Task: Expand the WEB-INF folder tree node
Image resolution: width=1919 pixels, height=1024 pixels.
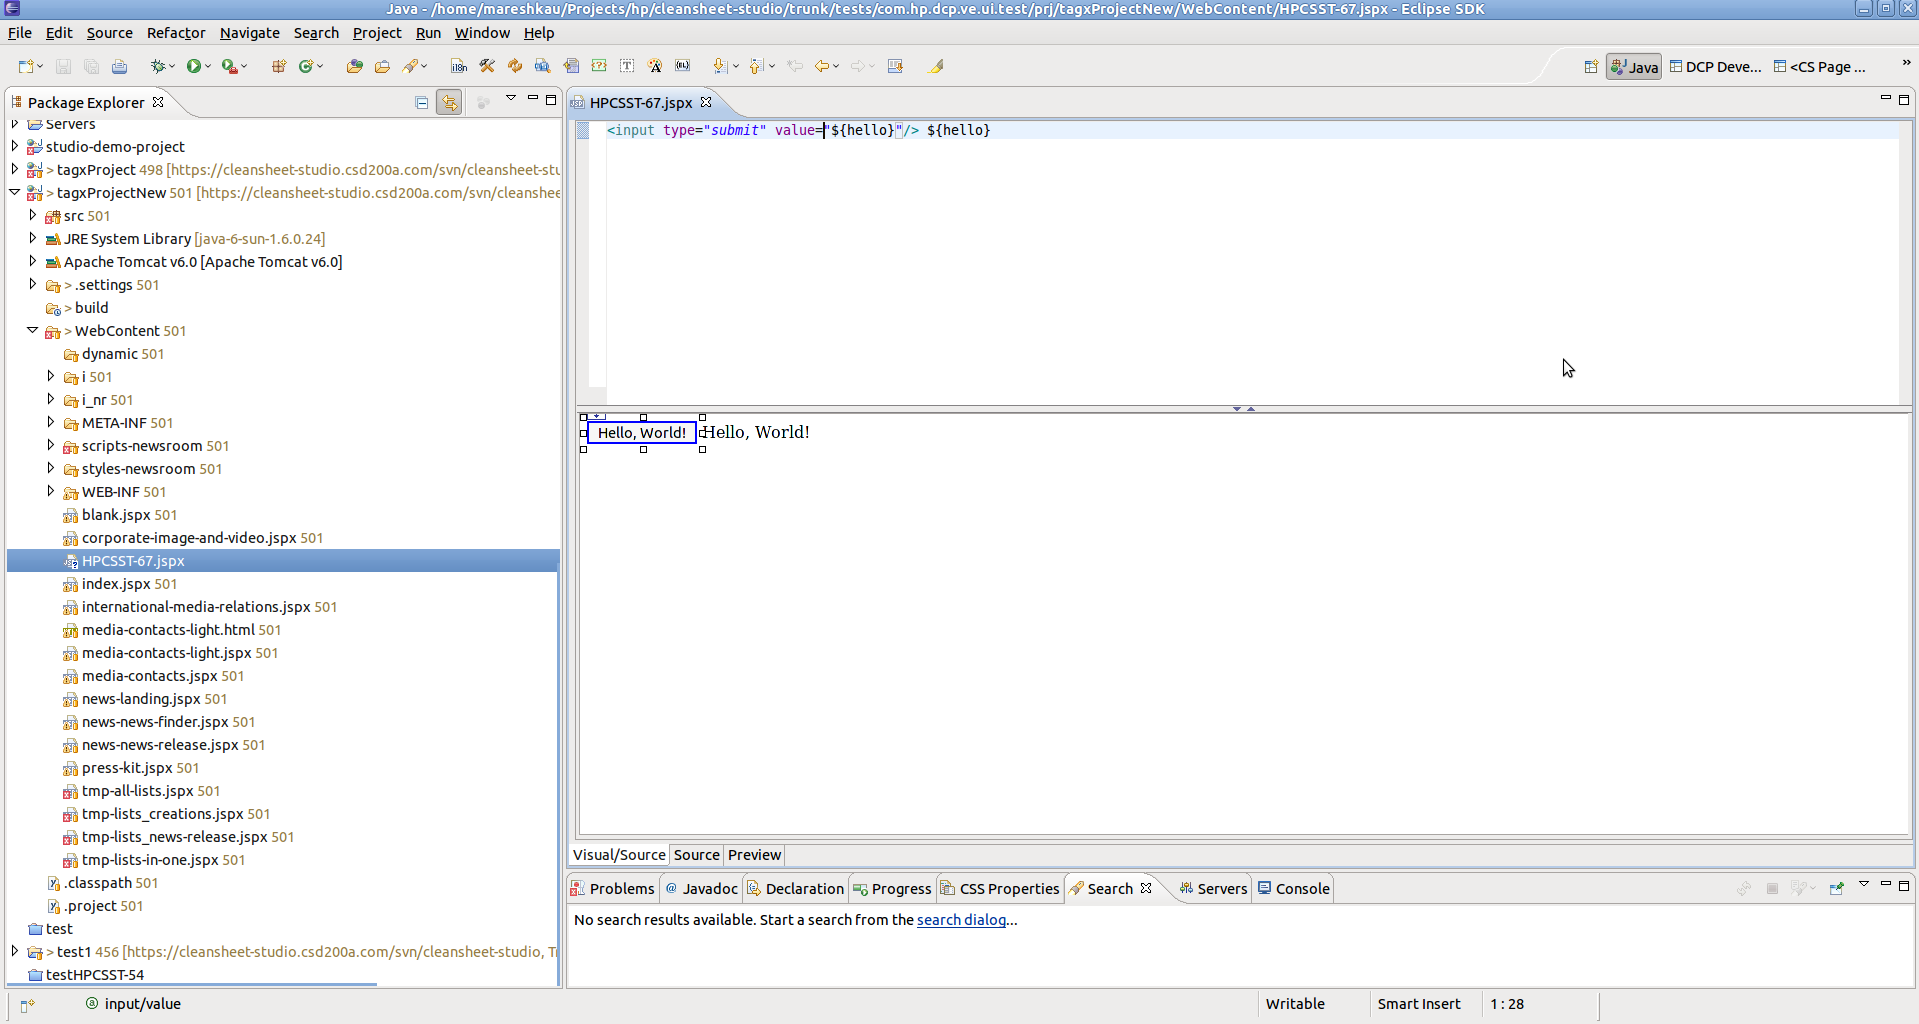Action: pyautogui.click(x=51, y=491)
